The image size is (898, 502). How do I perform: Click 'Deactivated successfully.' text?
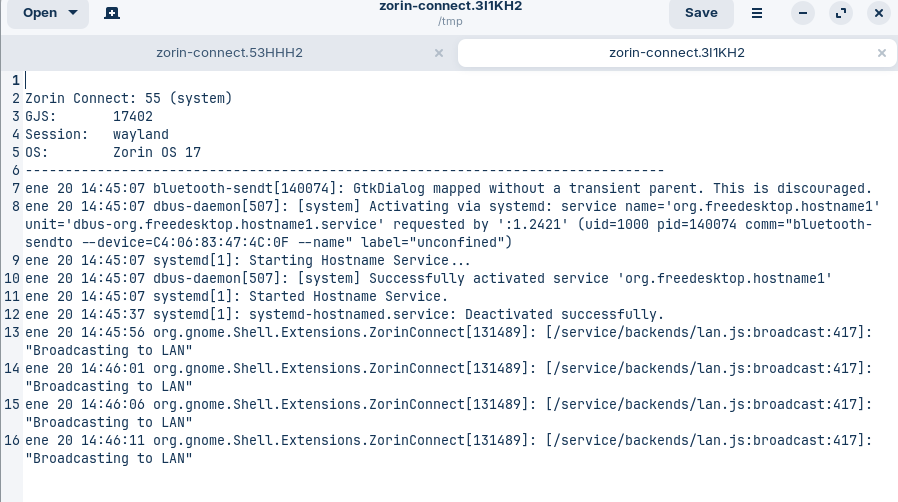point(564,314)
